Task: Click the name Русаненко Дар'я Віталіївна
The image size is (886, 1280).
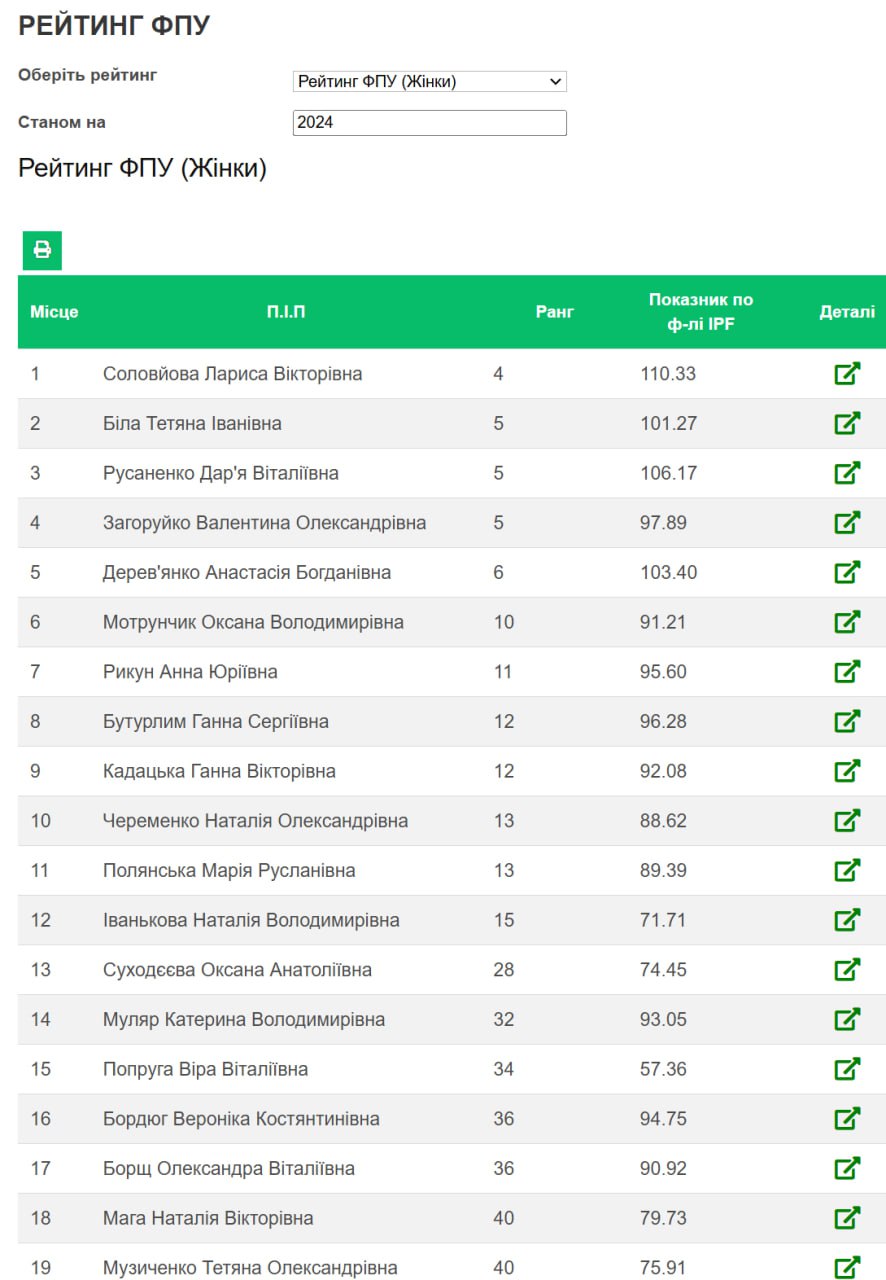Action: (221, 473)
